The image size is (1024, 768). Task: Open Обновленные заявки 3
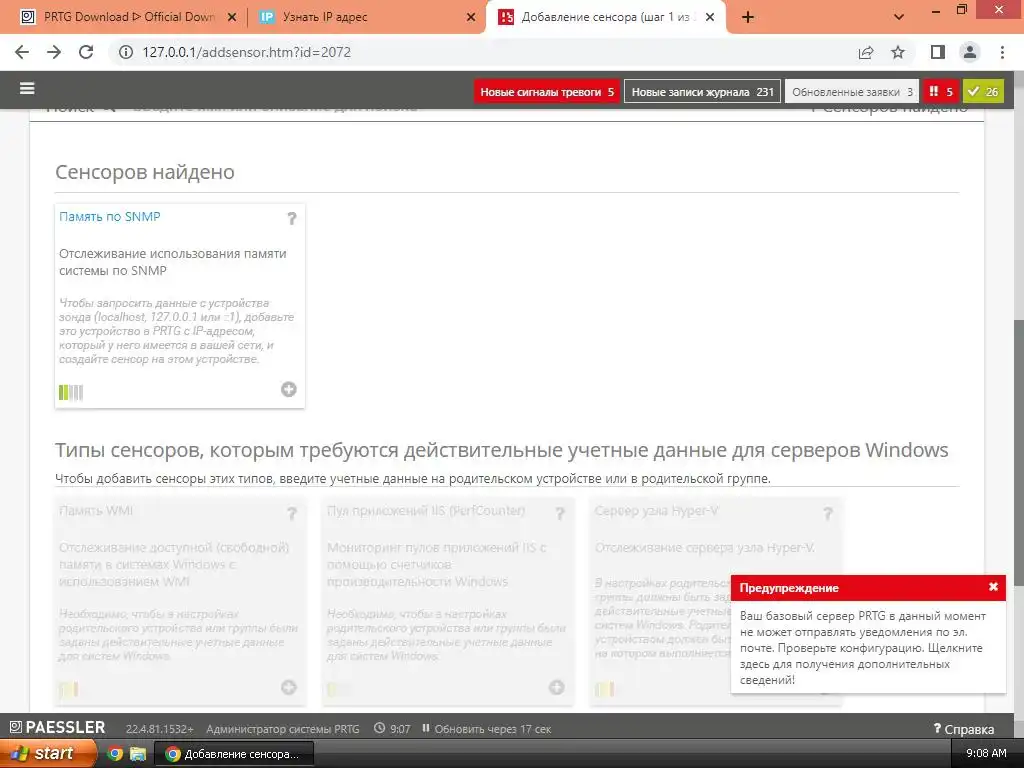point(852,92)
